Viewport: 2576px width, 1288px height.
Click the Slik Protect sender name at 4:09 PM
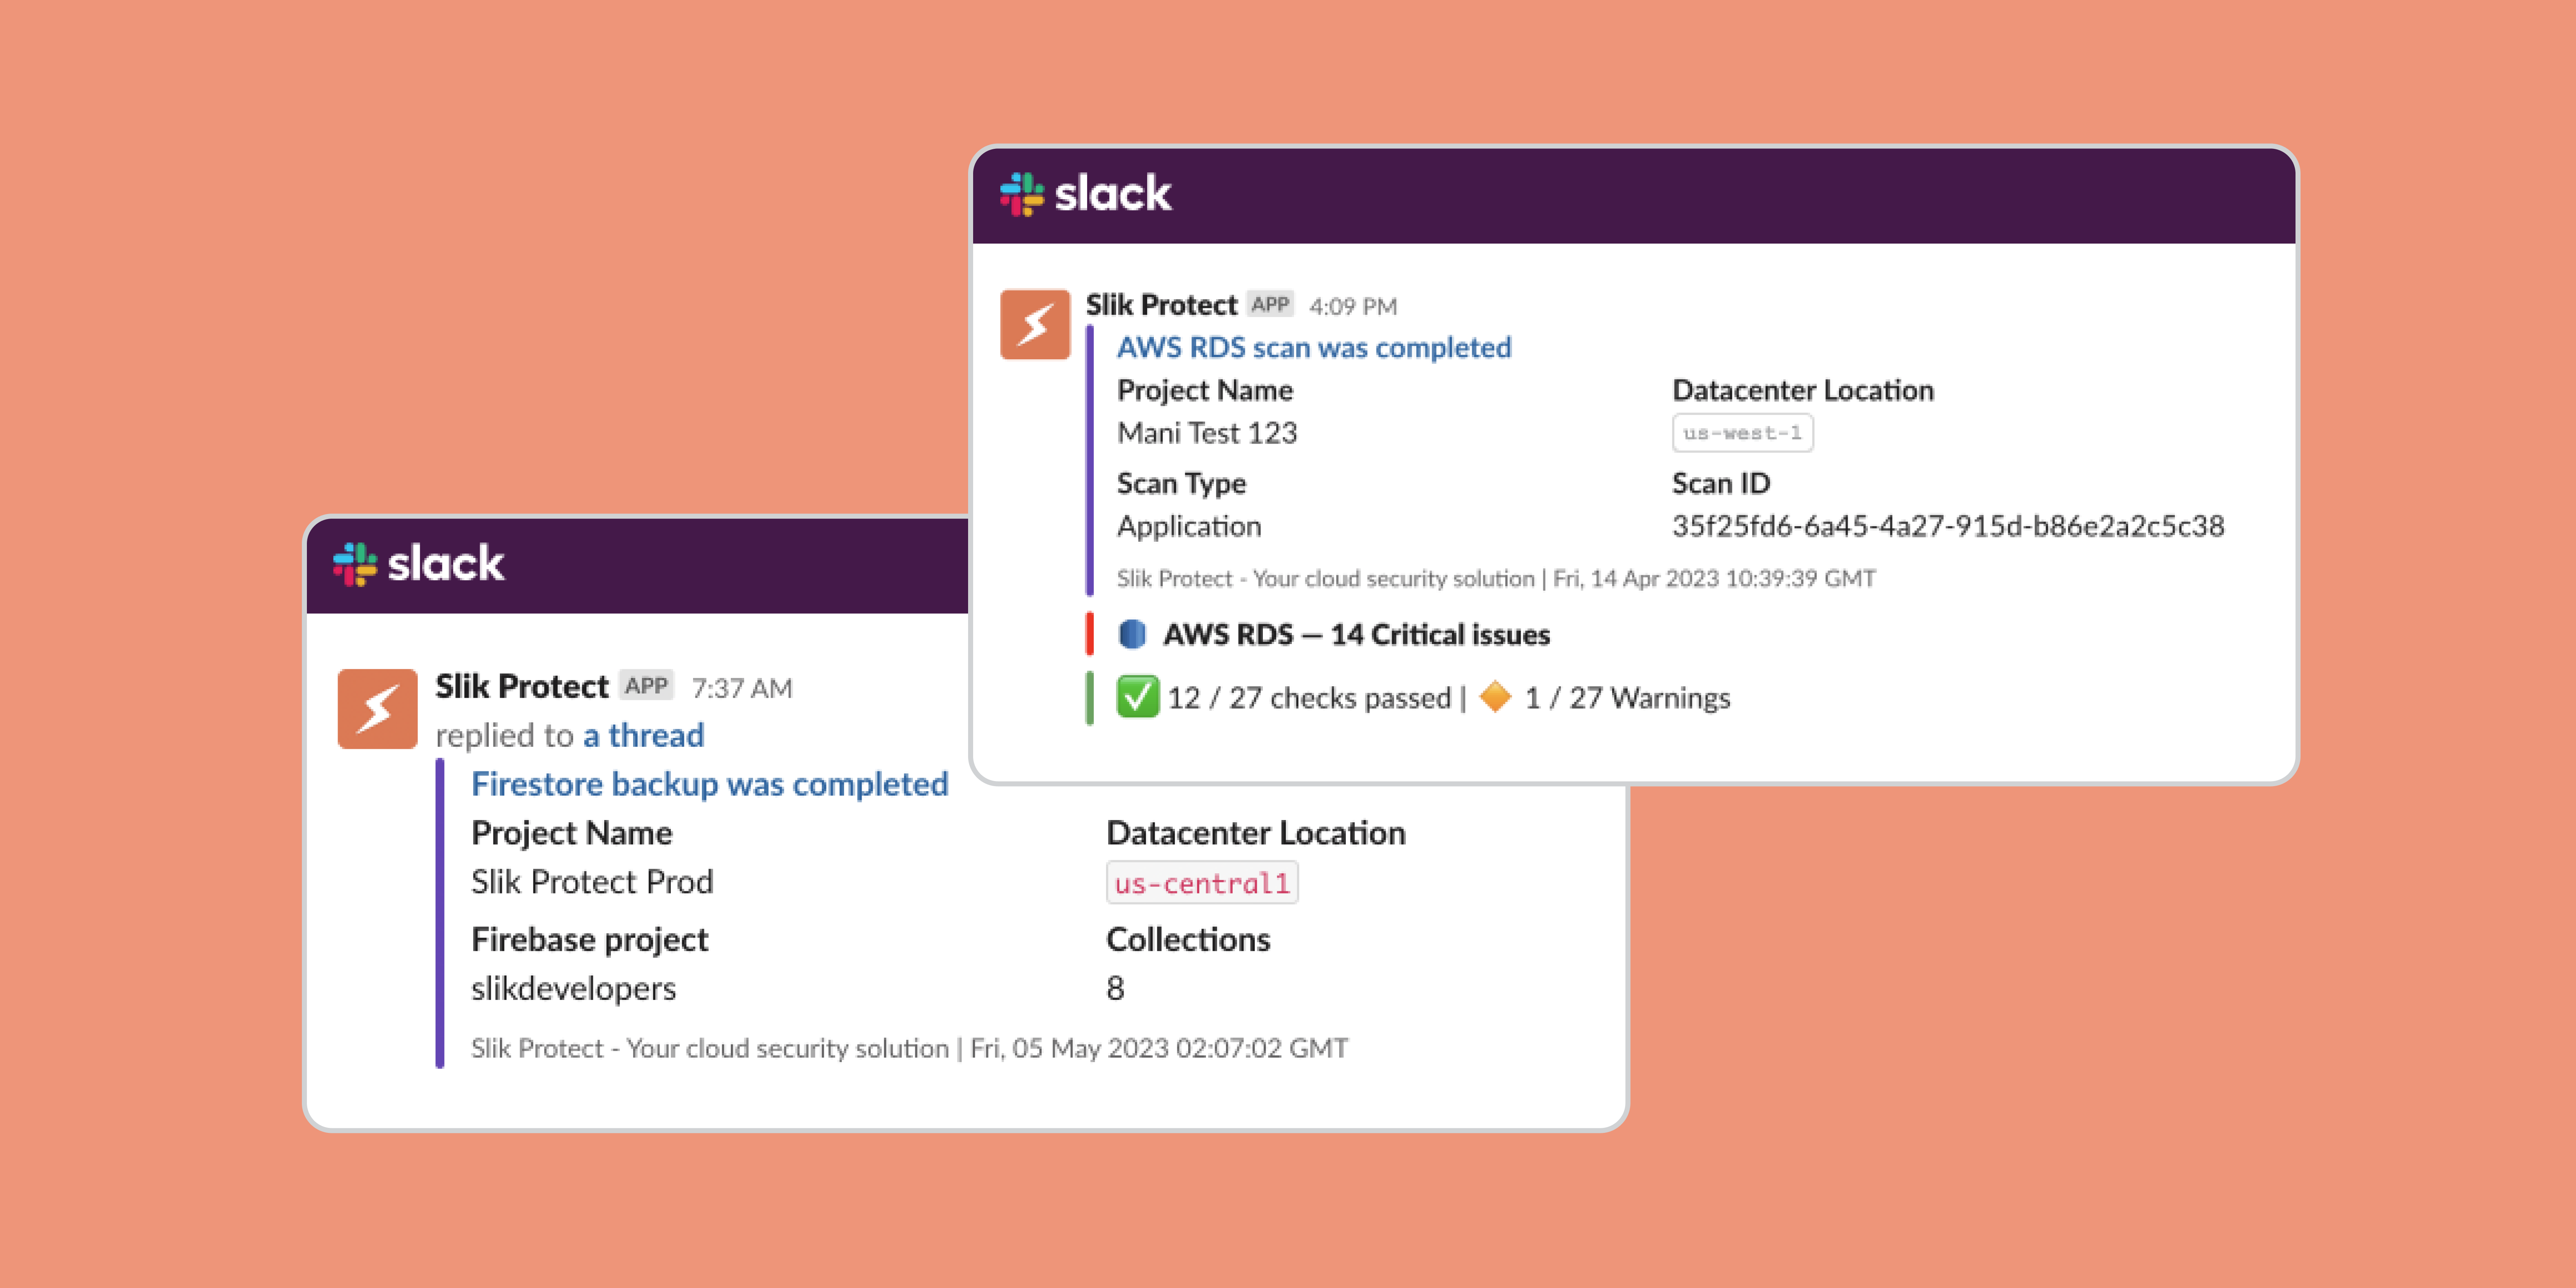click(1161, 305)
